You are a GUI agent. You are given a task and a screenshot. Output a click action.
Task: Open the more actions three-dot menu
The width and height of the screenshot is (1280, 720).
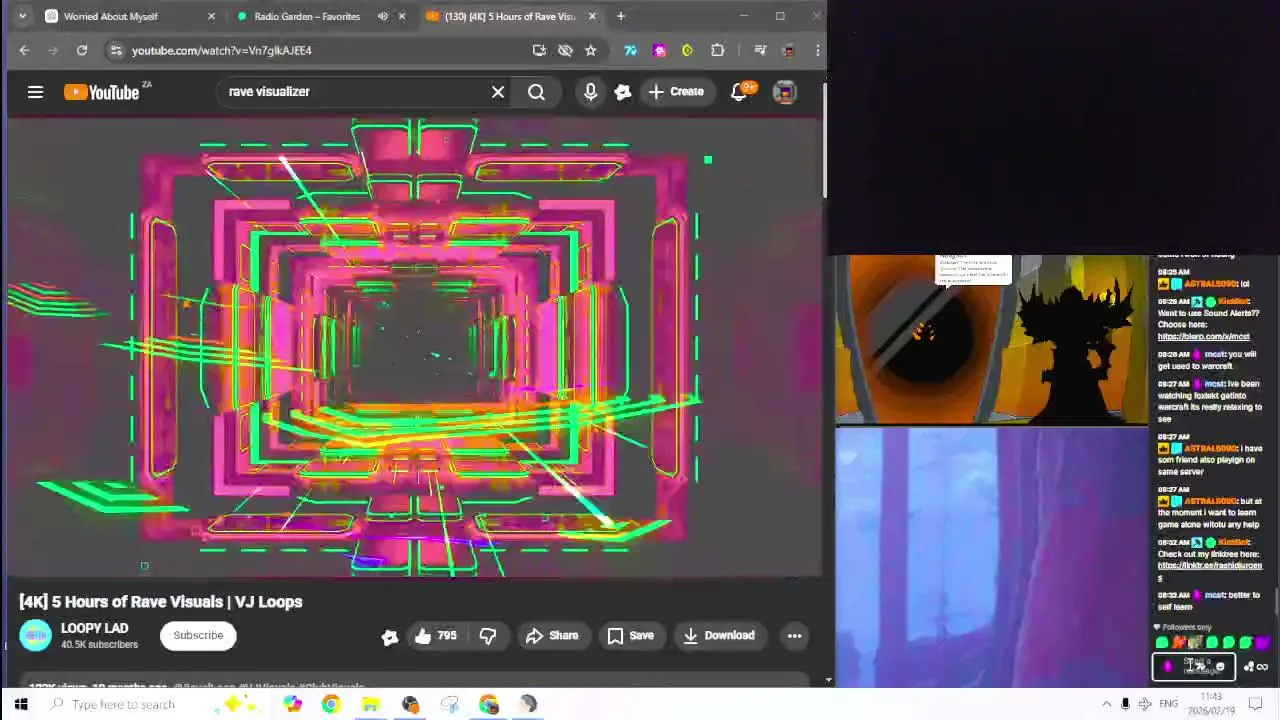(x=795, y=636)
